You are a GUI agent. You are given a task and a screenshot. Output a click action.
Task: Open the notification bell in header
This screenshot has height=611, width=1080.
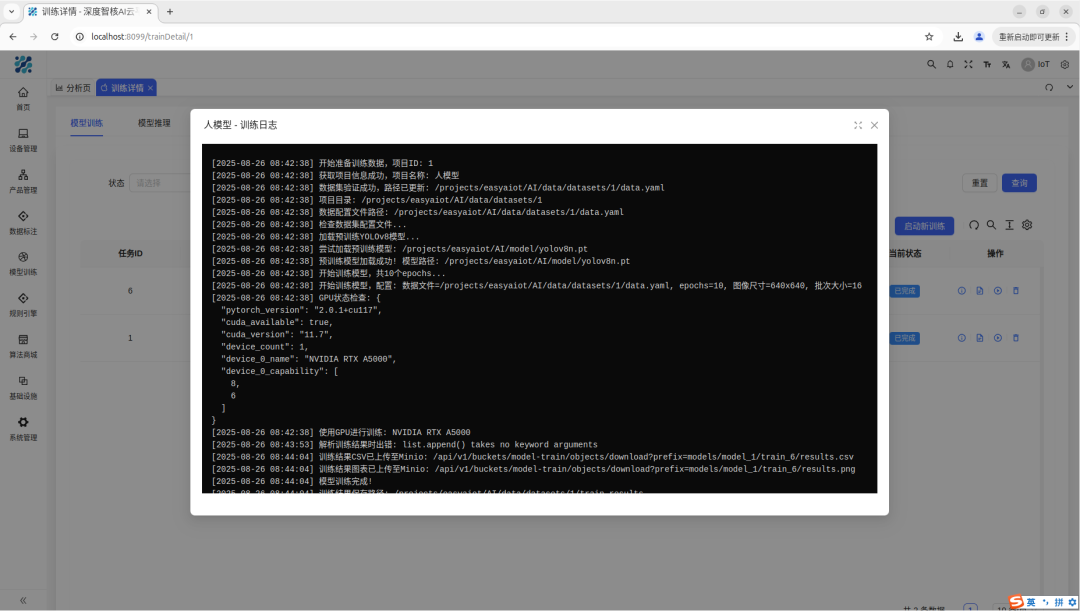[950, 64]
